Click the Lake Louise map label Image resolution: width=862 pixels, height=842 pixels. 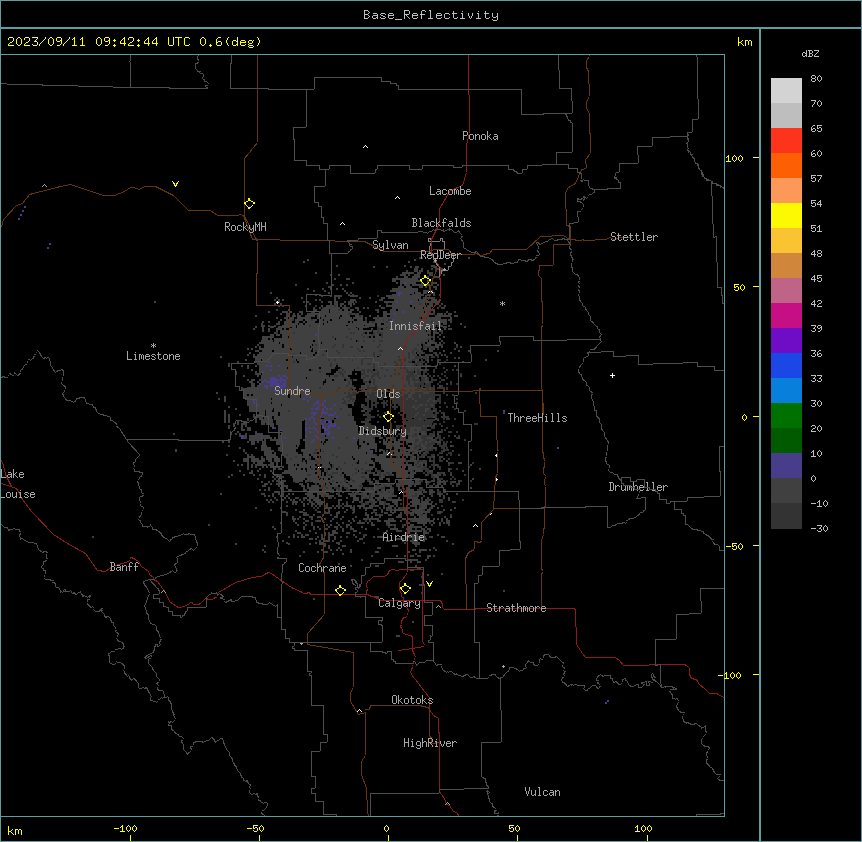pyautogui.click(x=18, y=484)
